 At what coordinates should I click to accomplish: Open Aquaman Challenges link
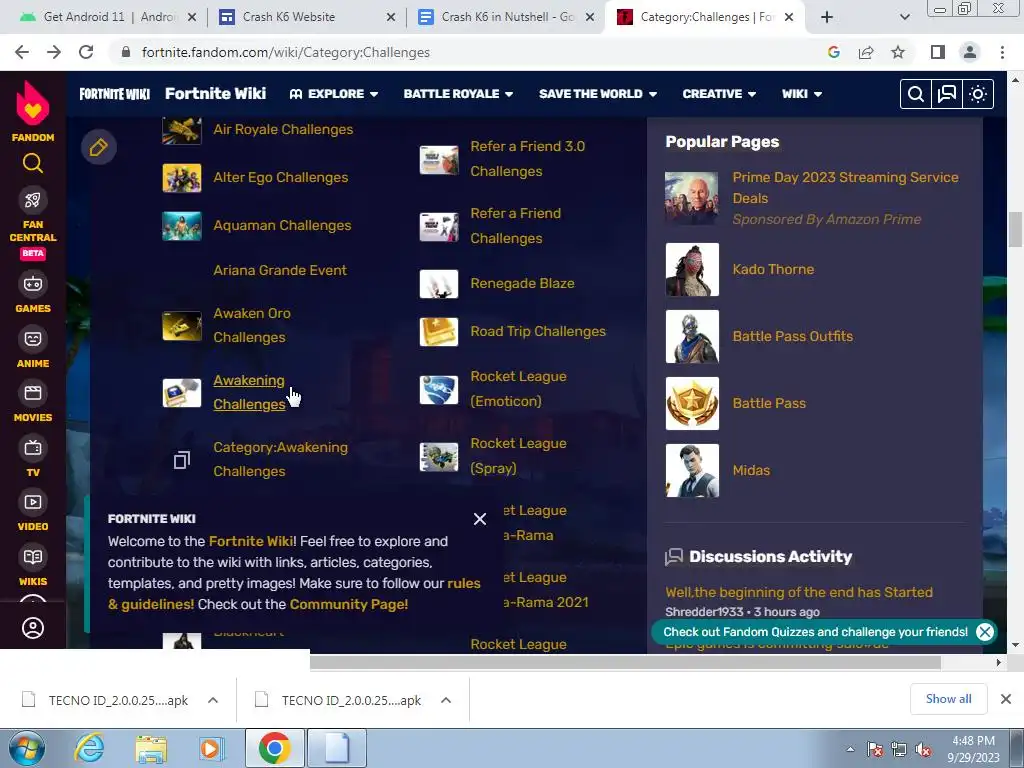click(282, 225)
